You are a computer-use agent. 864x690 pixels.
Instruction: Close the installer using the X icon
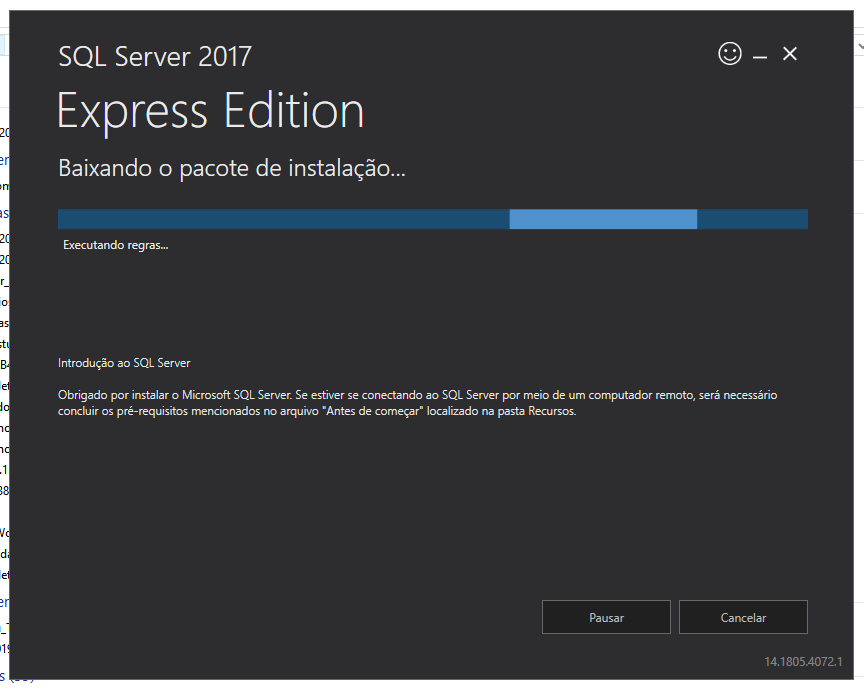tap(790, 54)
